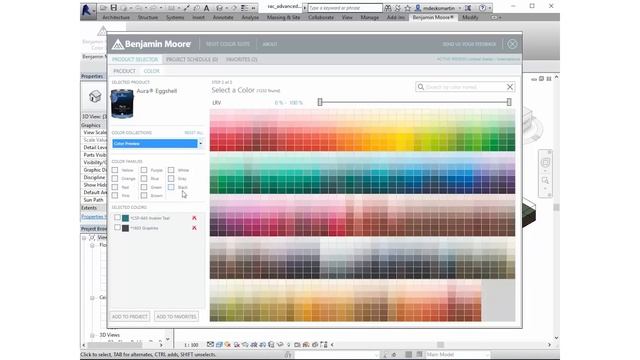640x360 pixels.
Task: Toggle the Brown color family checkbox
Action: 144,196
